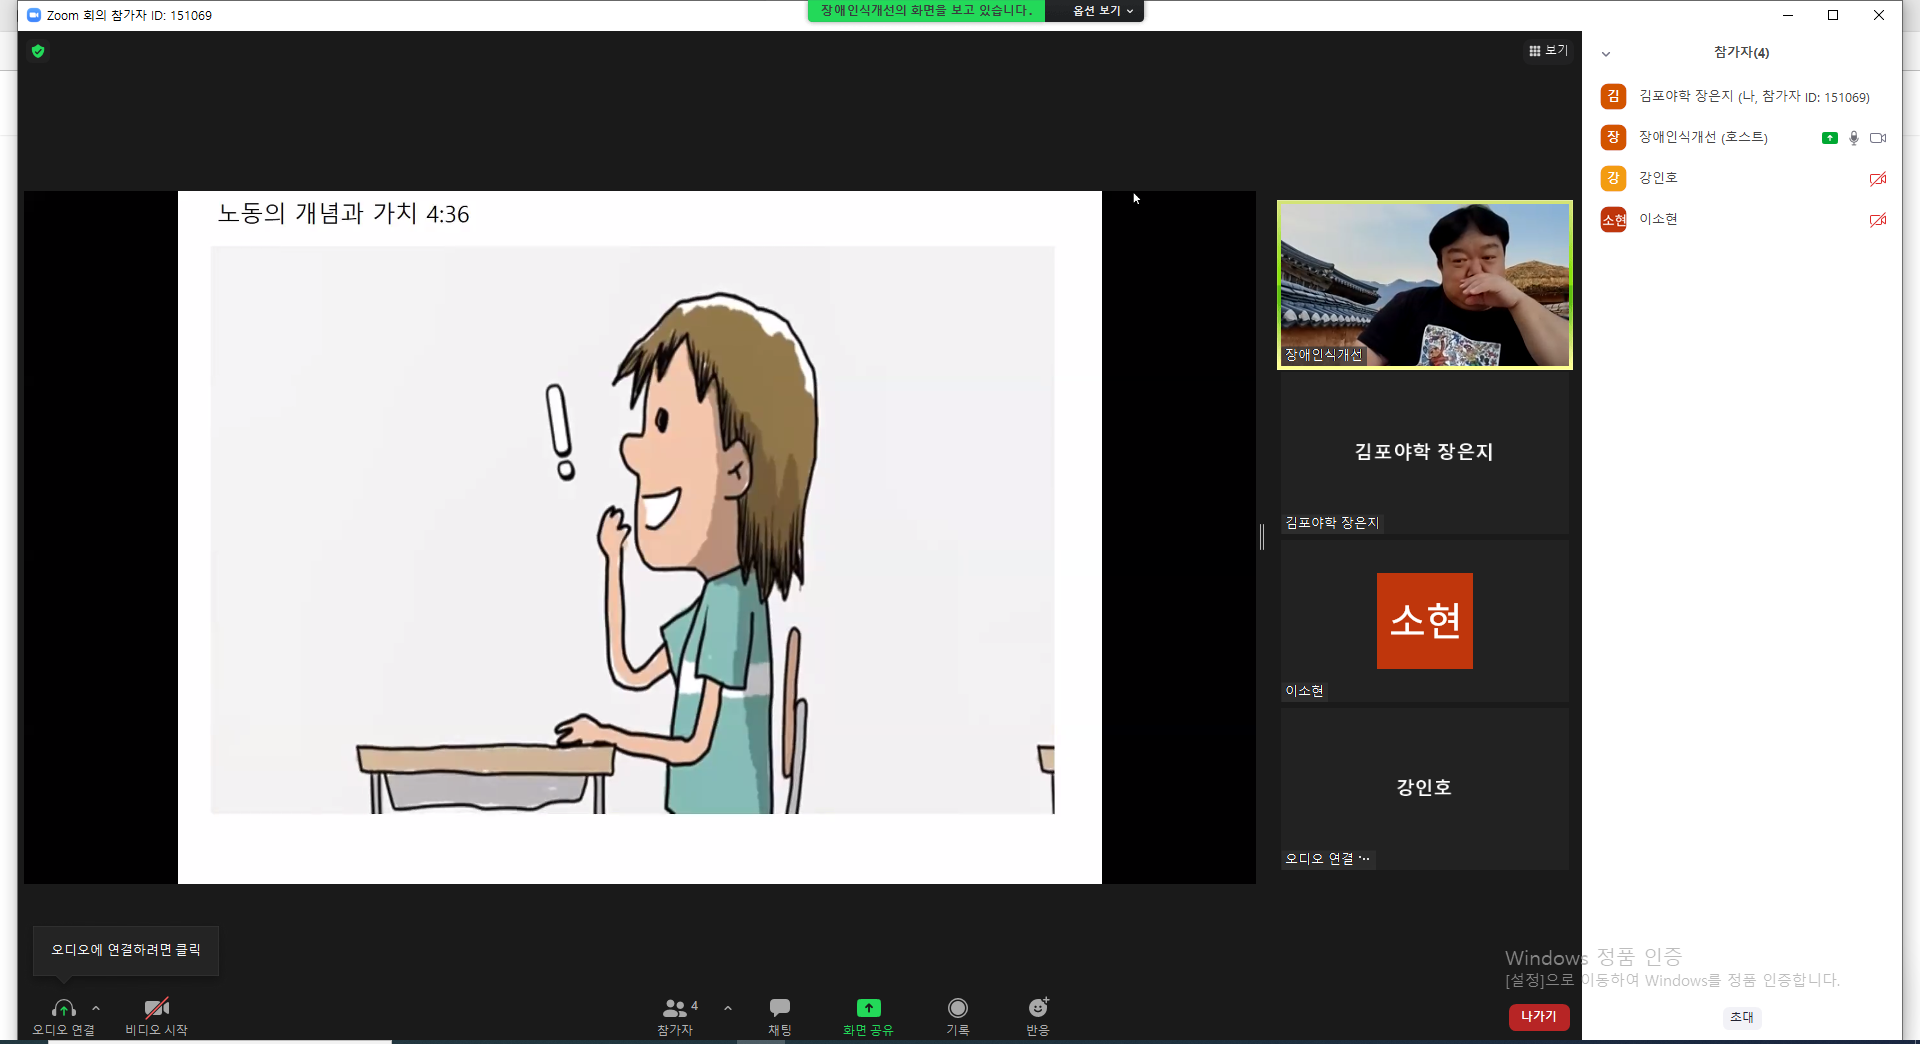Open the 옵션 보기 dropdown at top

1103,10
